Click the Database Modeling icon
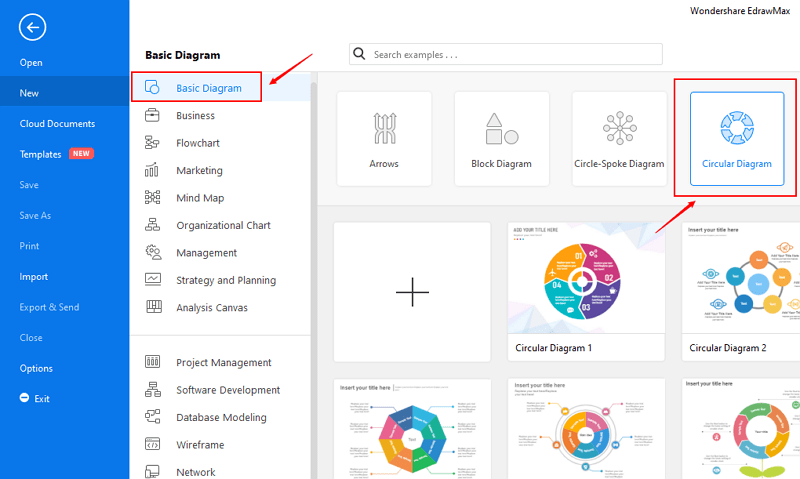Viewport: 800px width, 479px height. (153, 417)
